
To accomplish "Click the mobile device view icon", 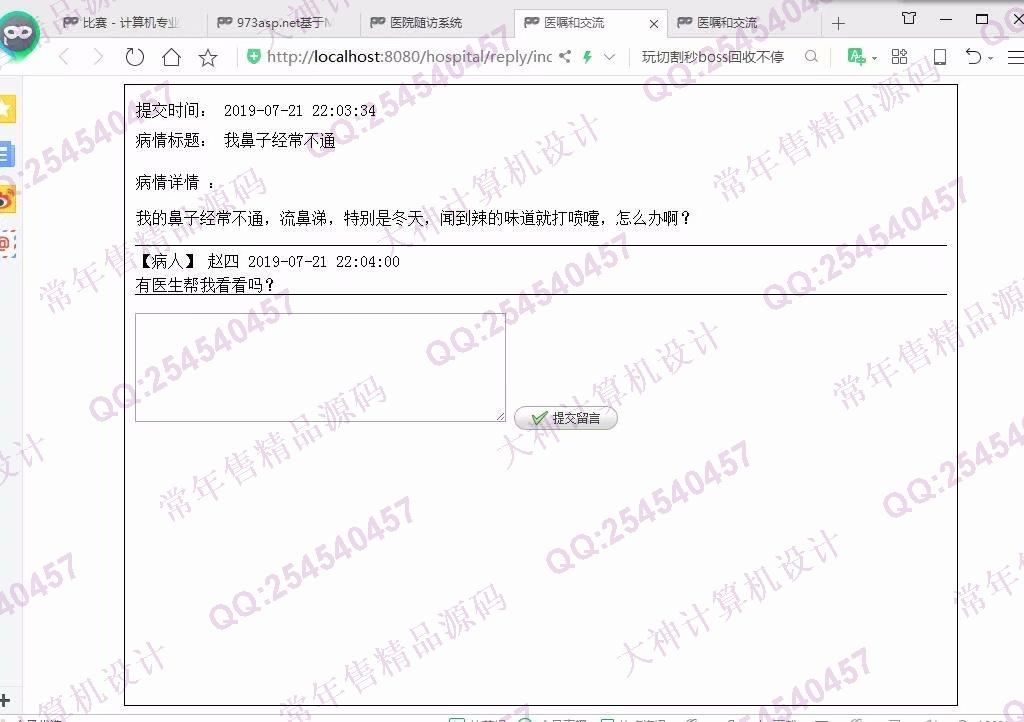I will pos(940,57).
